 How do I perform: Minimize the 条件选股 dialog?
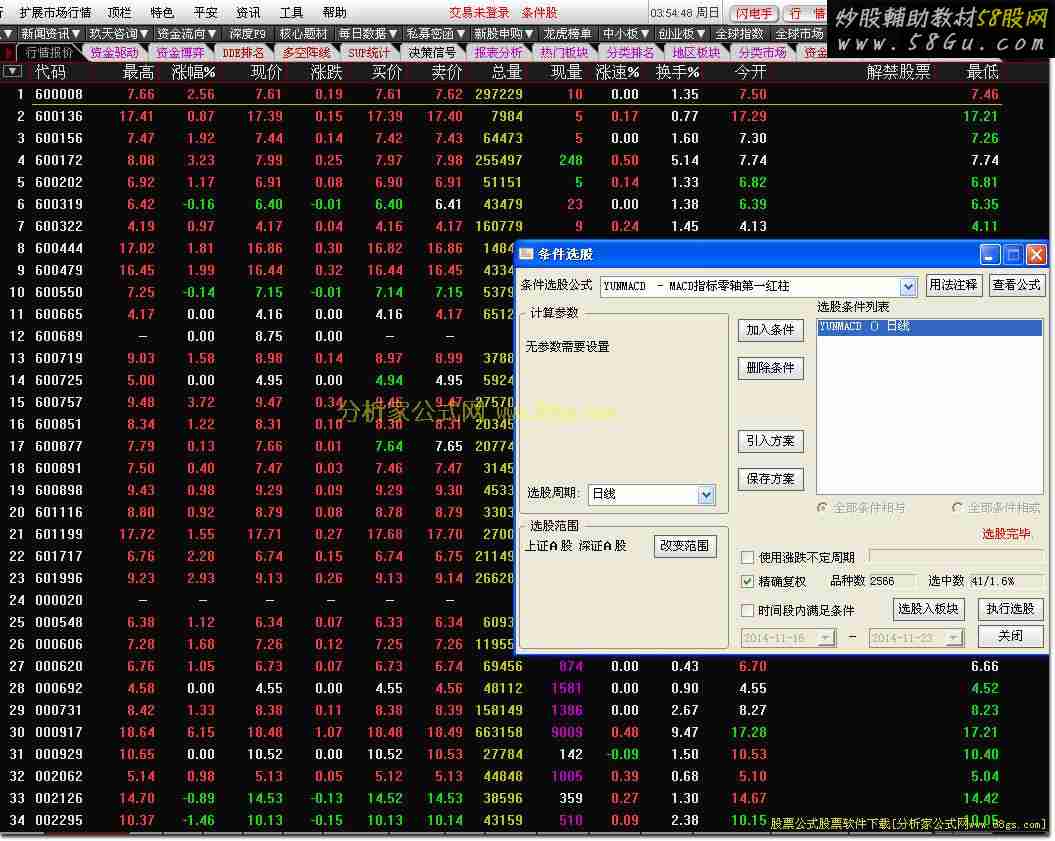(989, 254)
